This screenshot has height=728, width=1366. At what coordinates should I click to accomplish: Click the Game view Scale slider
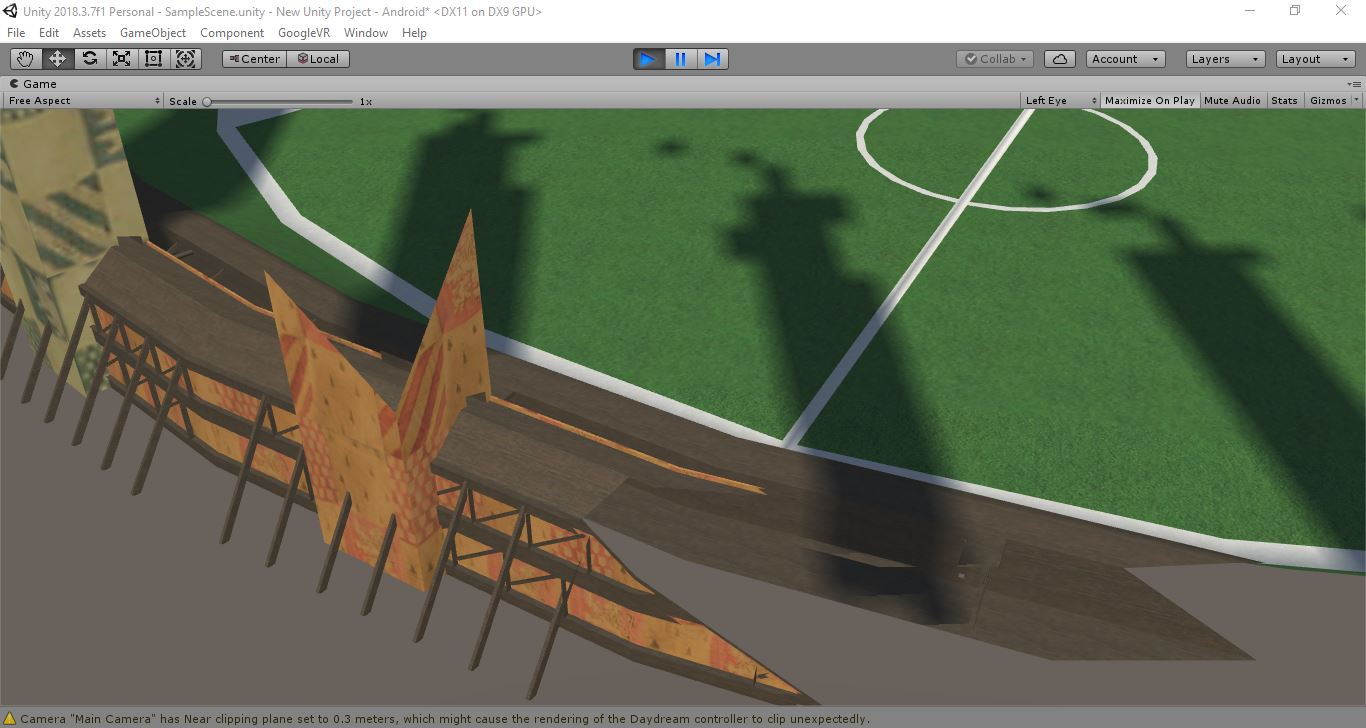pos(280,101)
